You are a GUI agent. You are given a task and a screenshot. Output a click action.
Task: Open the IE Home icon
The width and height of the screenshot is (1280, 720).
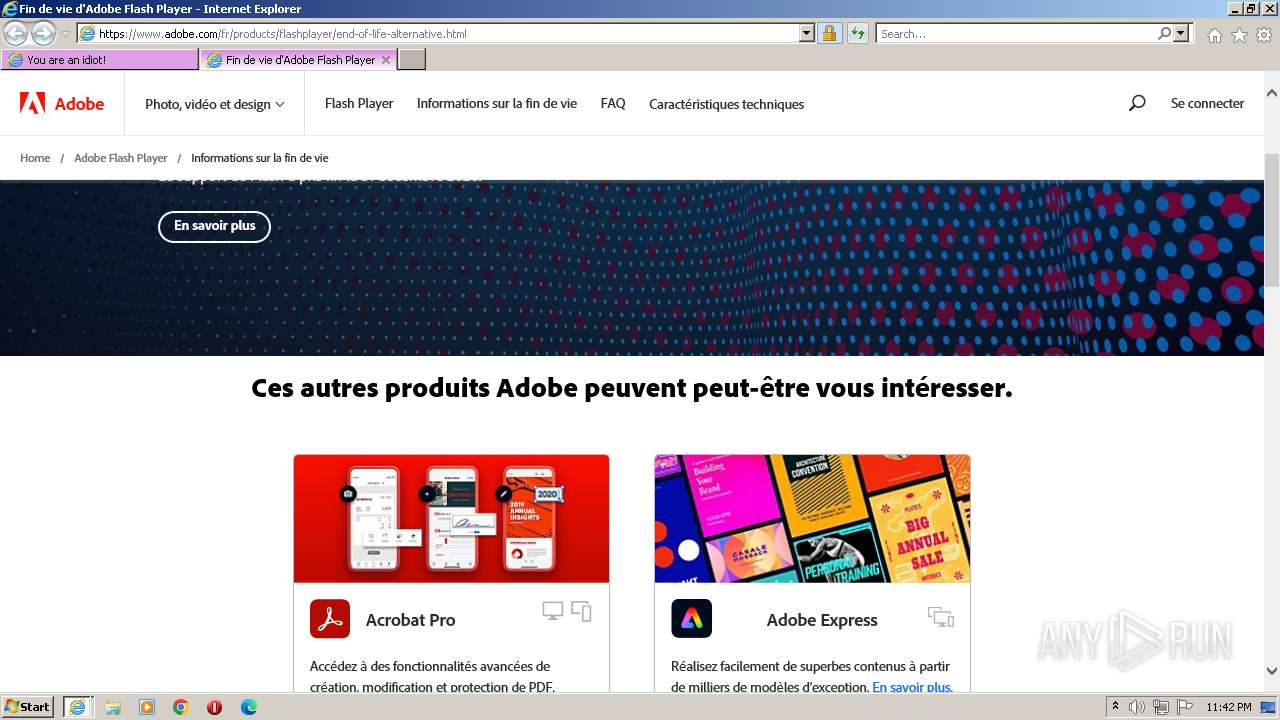1214,35
